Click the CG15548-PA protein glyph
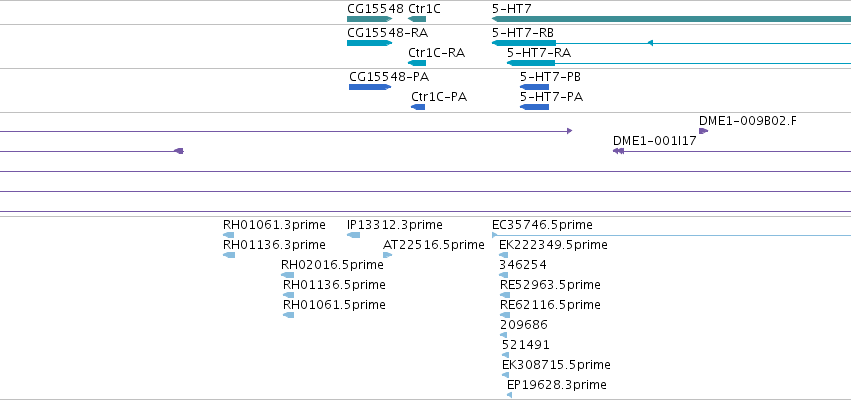 pos(370,87)
